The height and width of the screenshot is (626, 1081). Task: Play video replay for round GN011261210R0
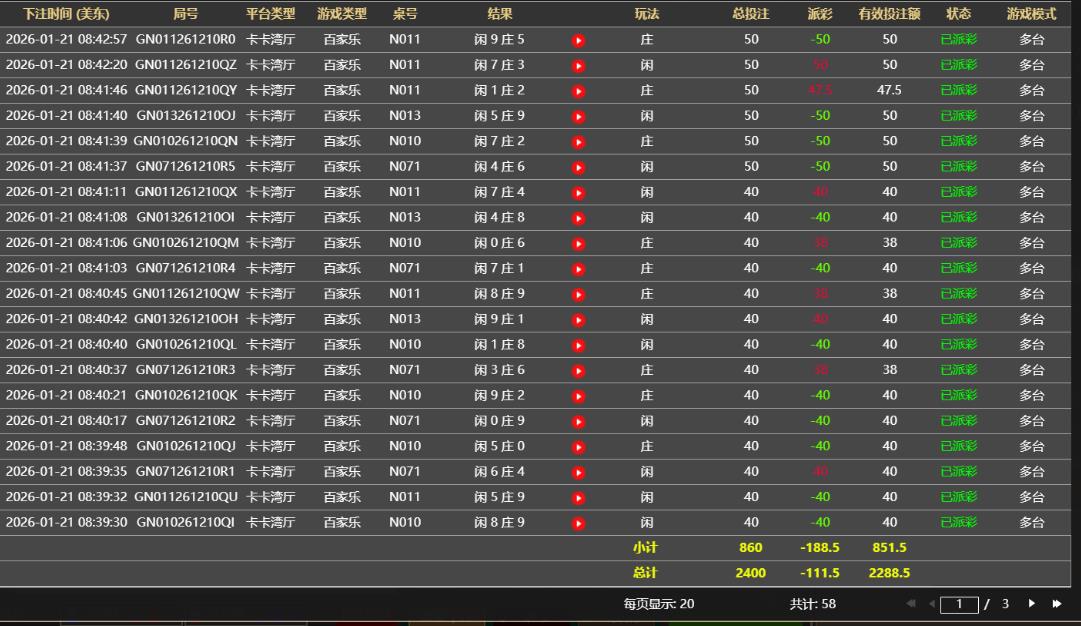578,40
